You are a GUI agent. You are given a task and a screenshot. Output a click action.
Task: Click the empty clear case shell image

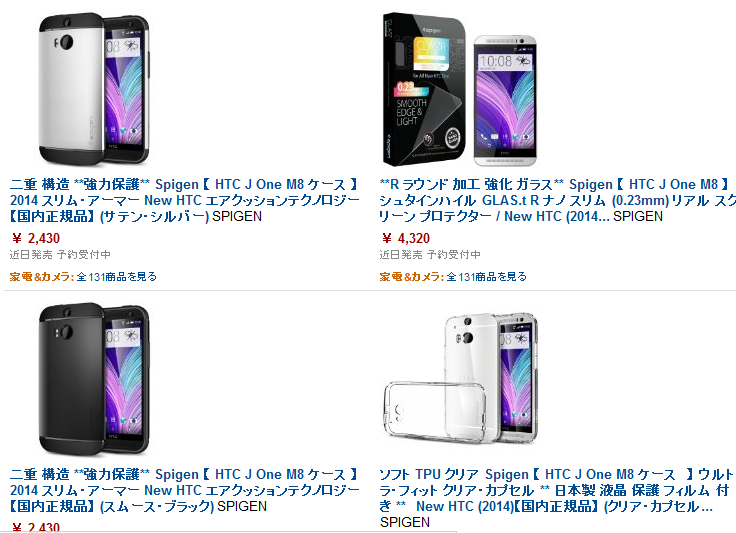point(435,413)
